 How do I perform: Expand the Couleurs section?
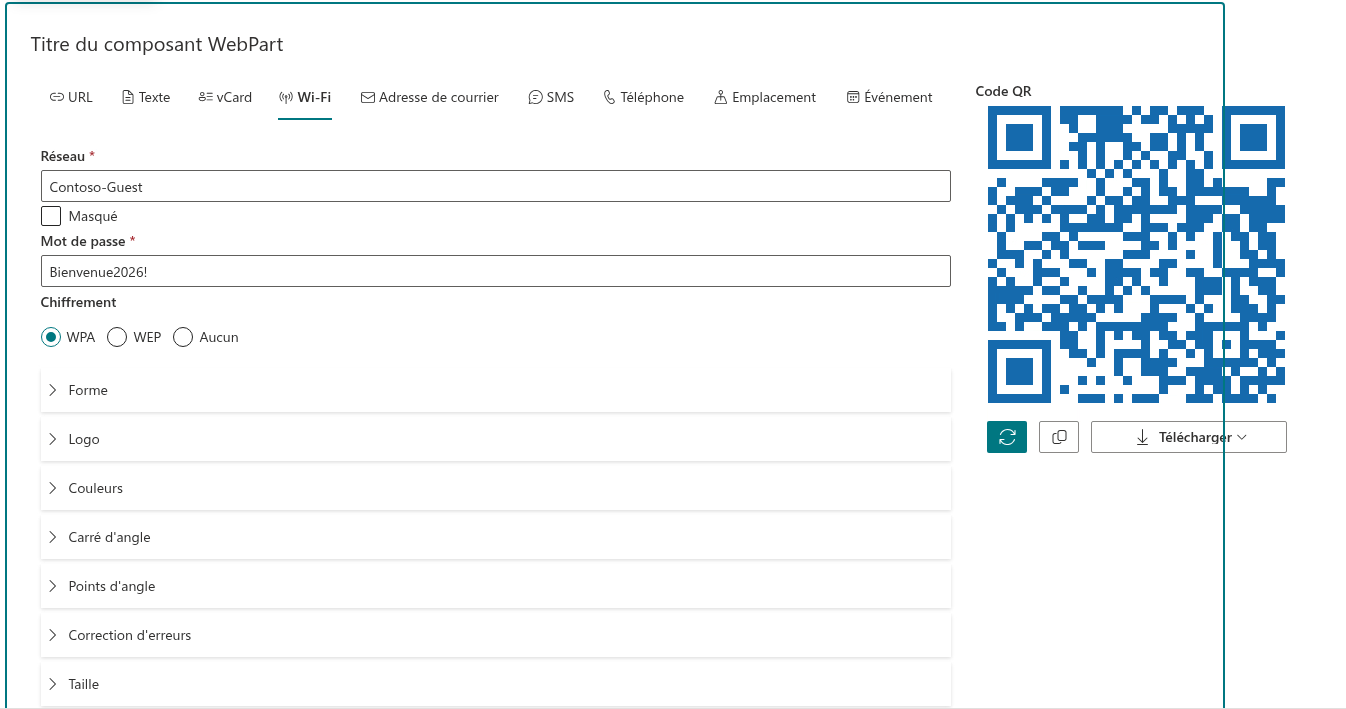[x=496, y=488]
